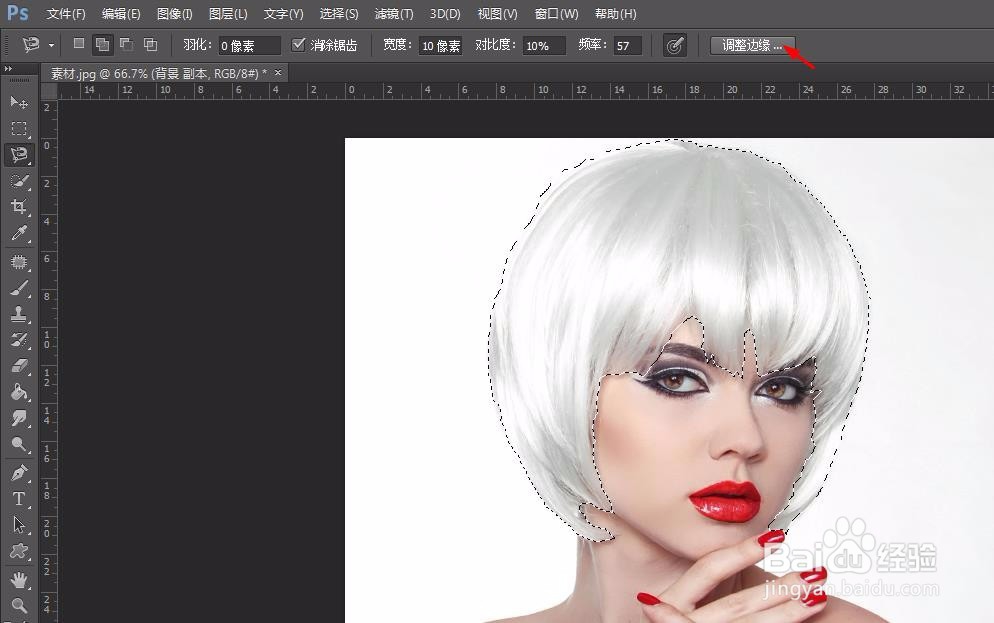
Task: Click the width (宽度) value field
Action: click(x=440, y=46)
